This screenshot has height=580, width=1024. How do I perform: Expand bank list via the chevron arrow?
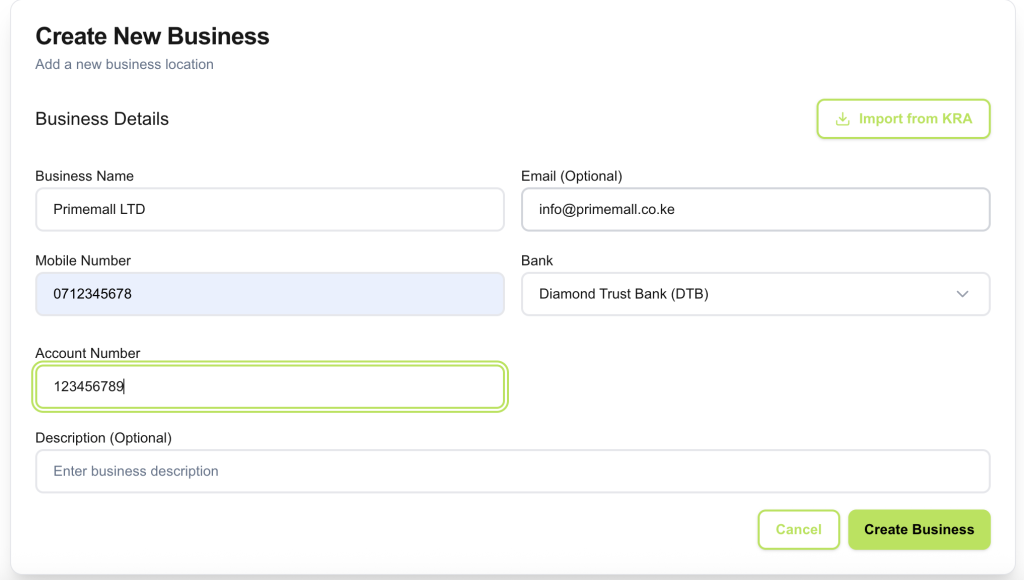coord(962,294)
